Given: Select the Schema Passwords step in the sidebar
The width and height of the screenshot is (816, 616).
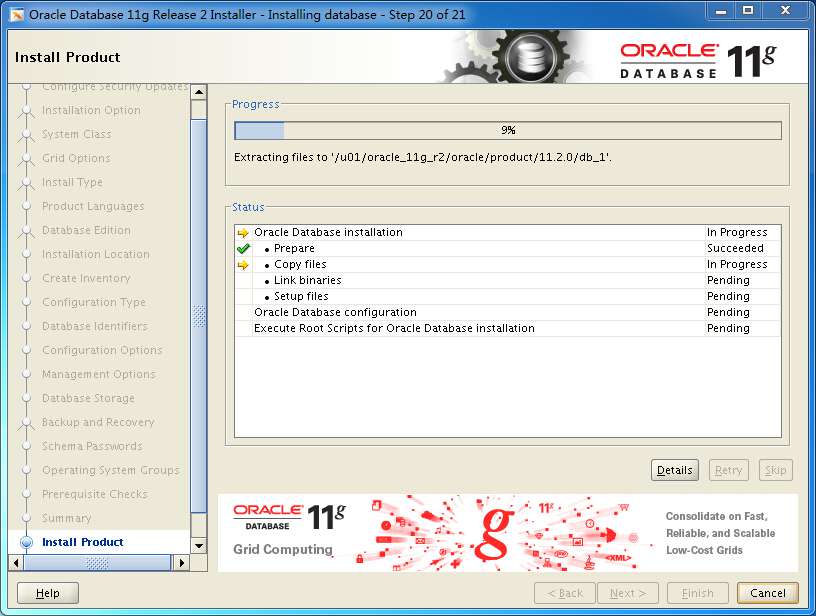Looking at the screenshot, I should tap(90, 446).
